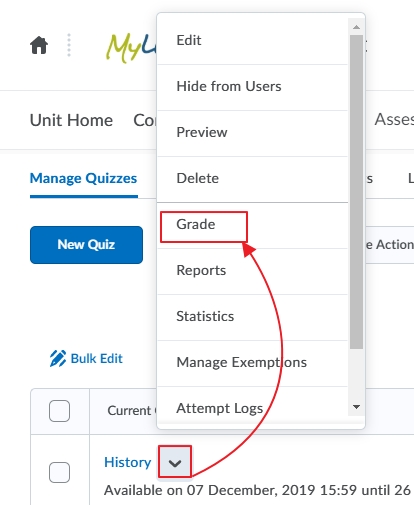The width and height of the screenshot is (414, 505).
Task: Click the scrollbar down arrow in menu
Action: point(356,407)
